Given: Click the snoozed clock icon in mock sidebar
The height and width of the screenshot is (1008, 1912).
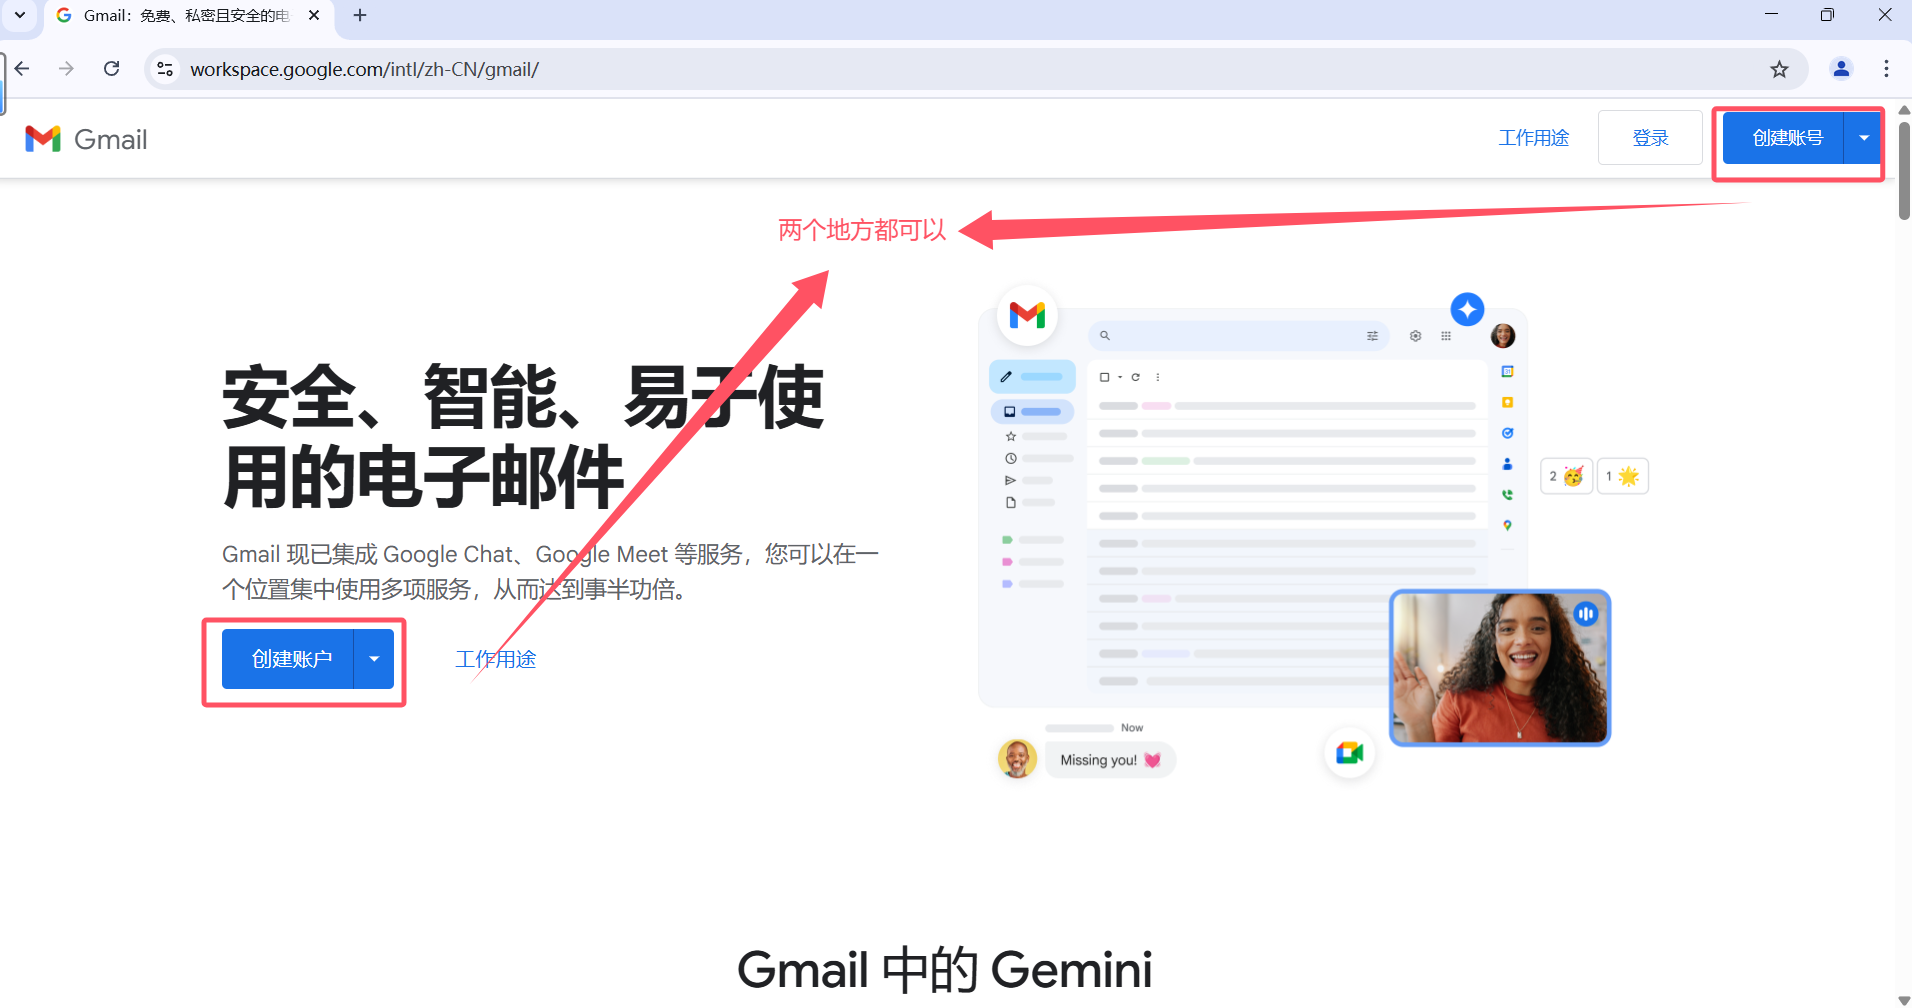Looking at the screenshot, I should (x=1011, y=458).
